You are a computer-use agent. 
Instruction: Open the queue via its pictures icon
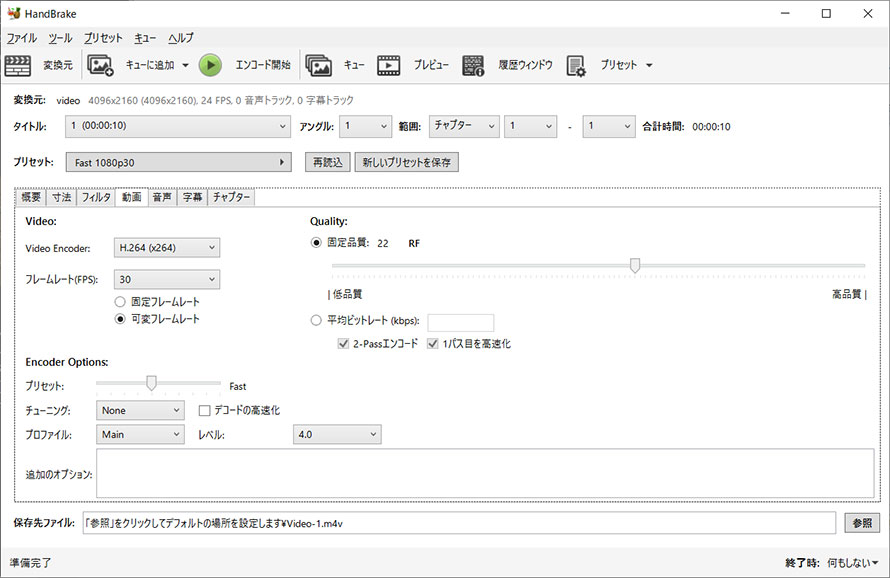(318, 65)
